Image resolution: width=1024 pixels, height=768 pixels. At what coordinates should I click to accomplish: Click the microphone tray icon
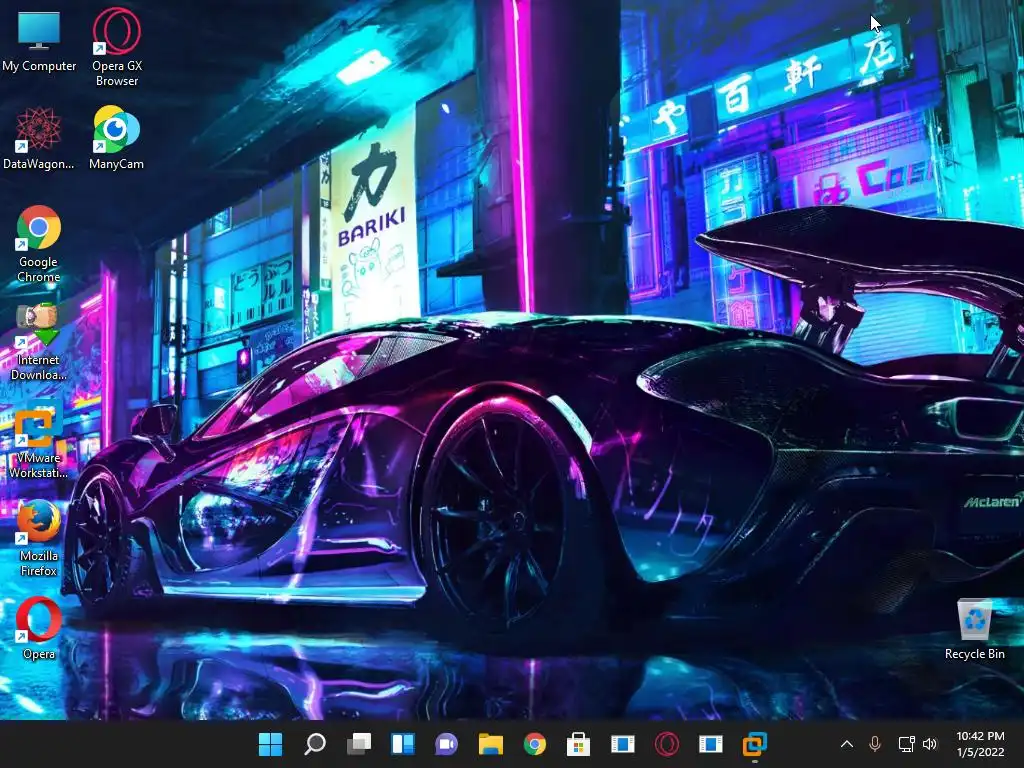[875, 744]
